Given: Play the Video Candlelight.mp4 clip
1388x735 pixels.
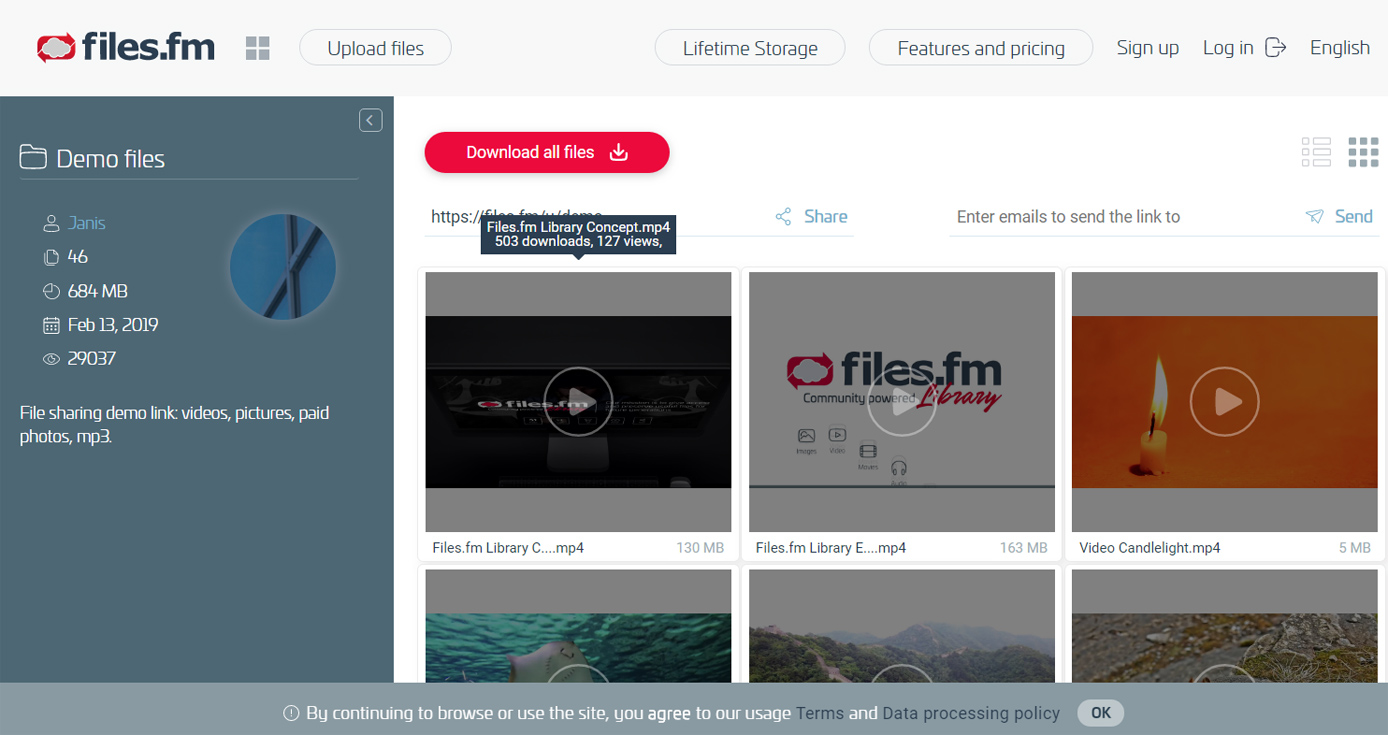Looking at the screenshot, I should tap(1224, 401).
